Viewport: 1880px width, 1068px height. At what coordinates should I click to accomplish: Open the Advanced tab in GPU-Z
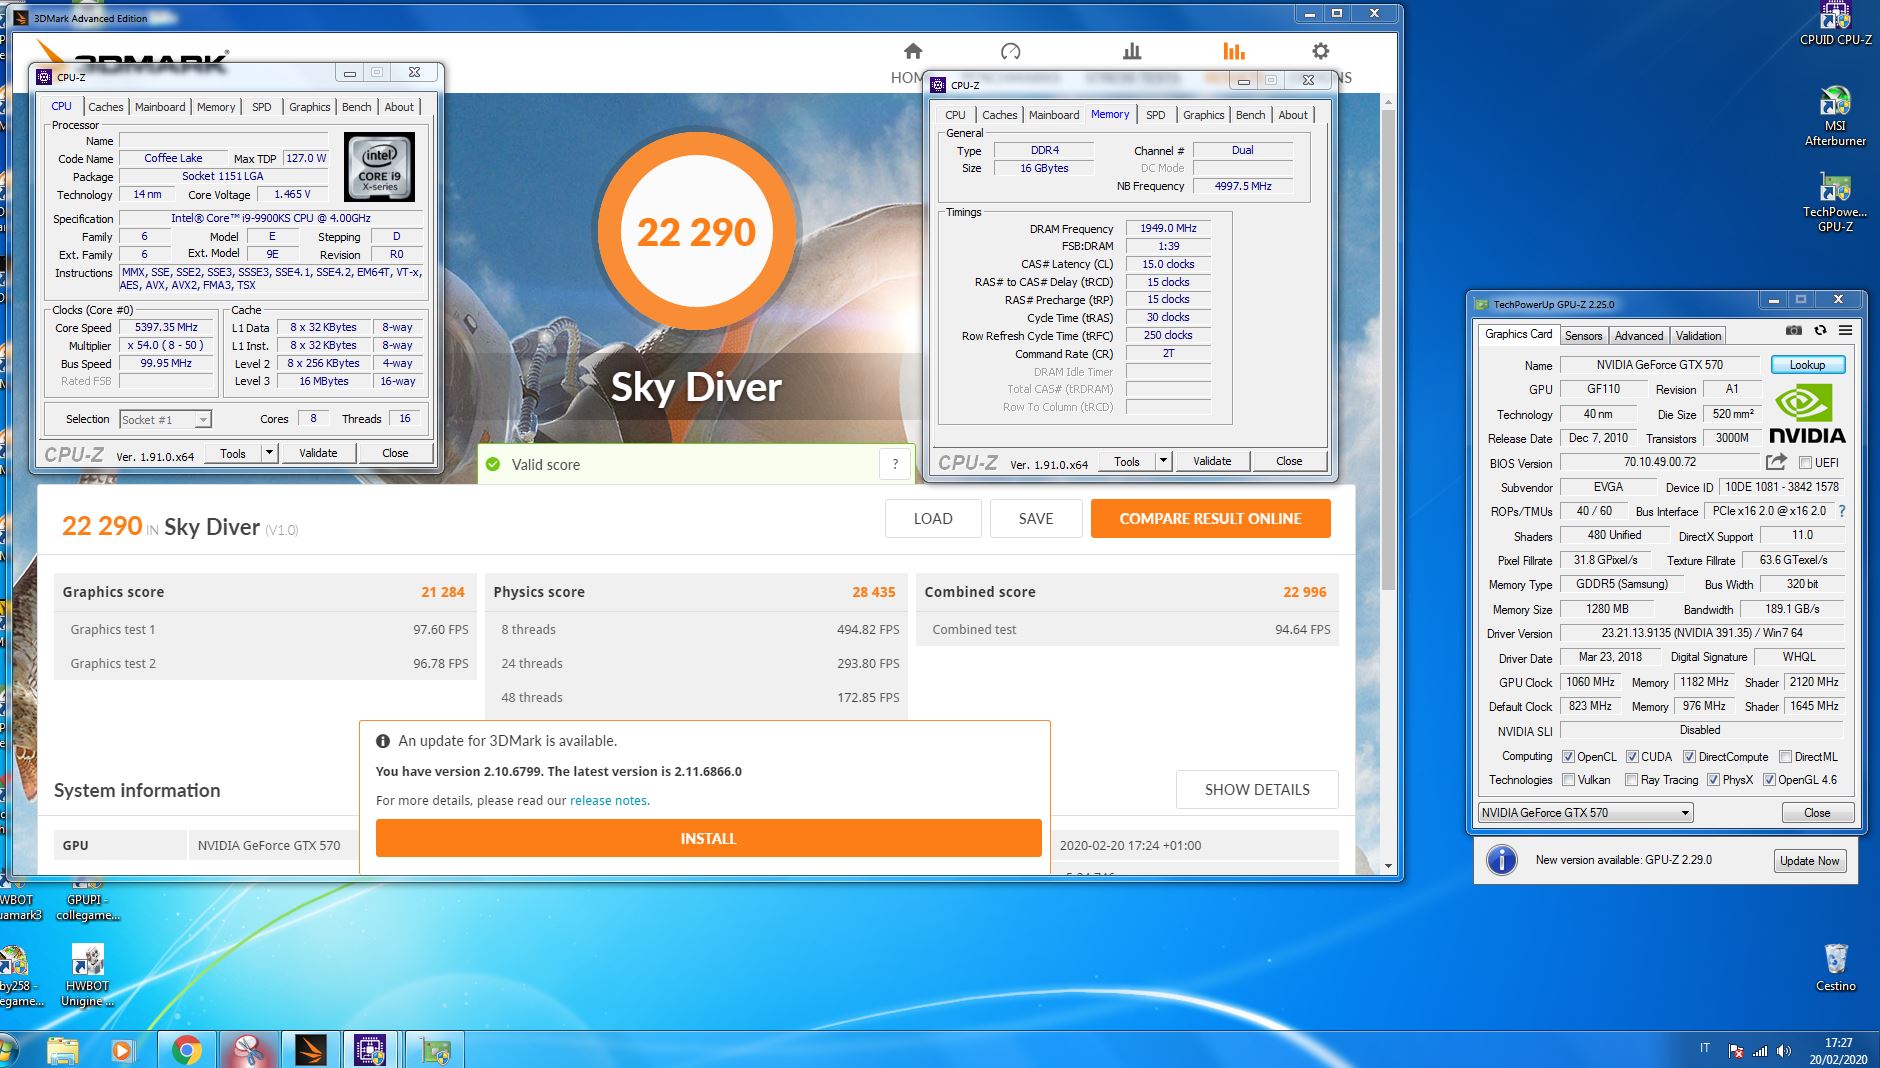click(1639, 336)
